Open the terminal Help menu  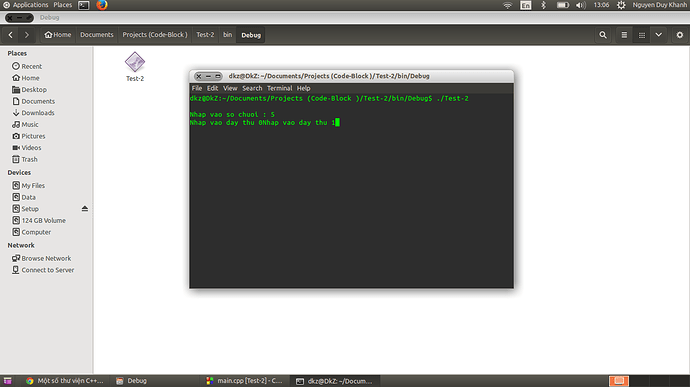(303, 88)
